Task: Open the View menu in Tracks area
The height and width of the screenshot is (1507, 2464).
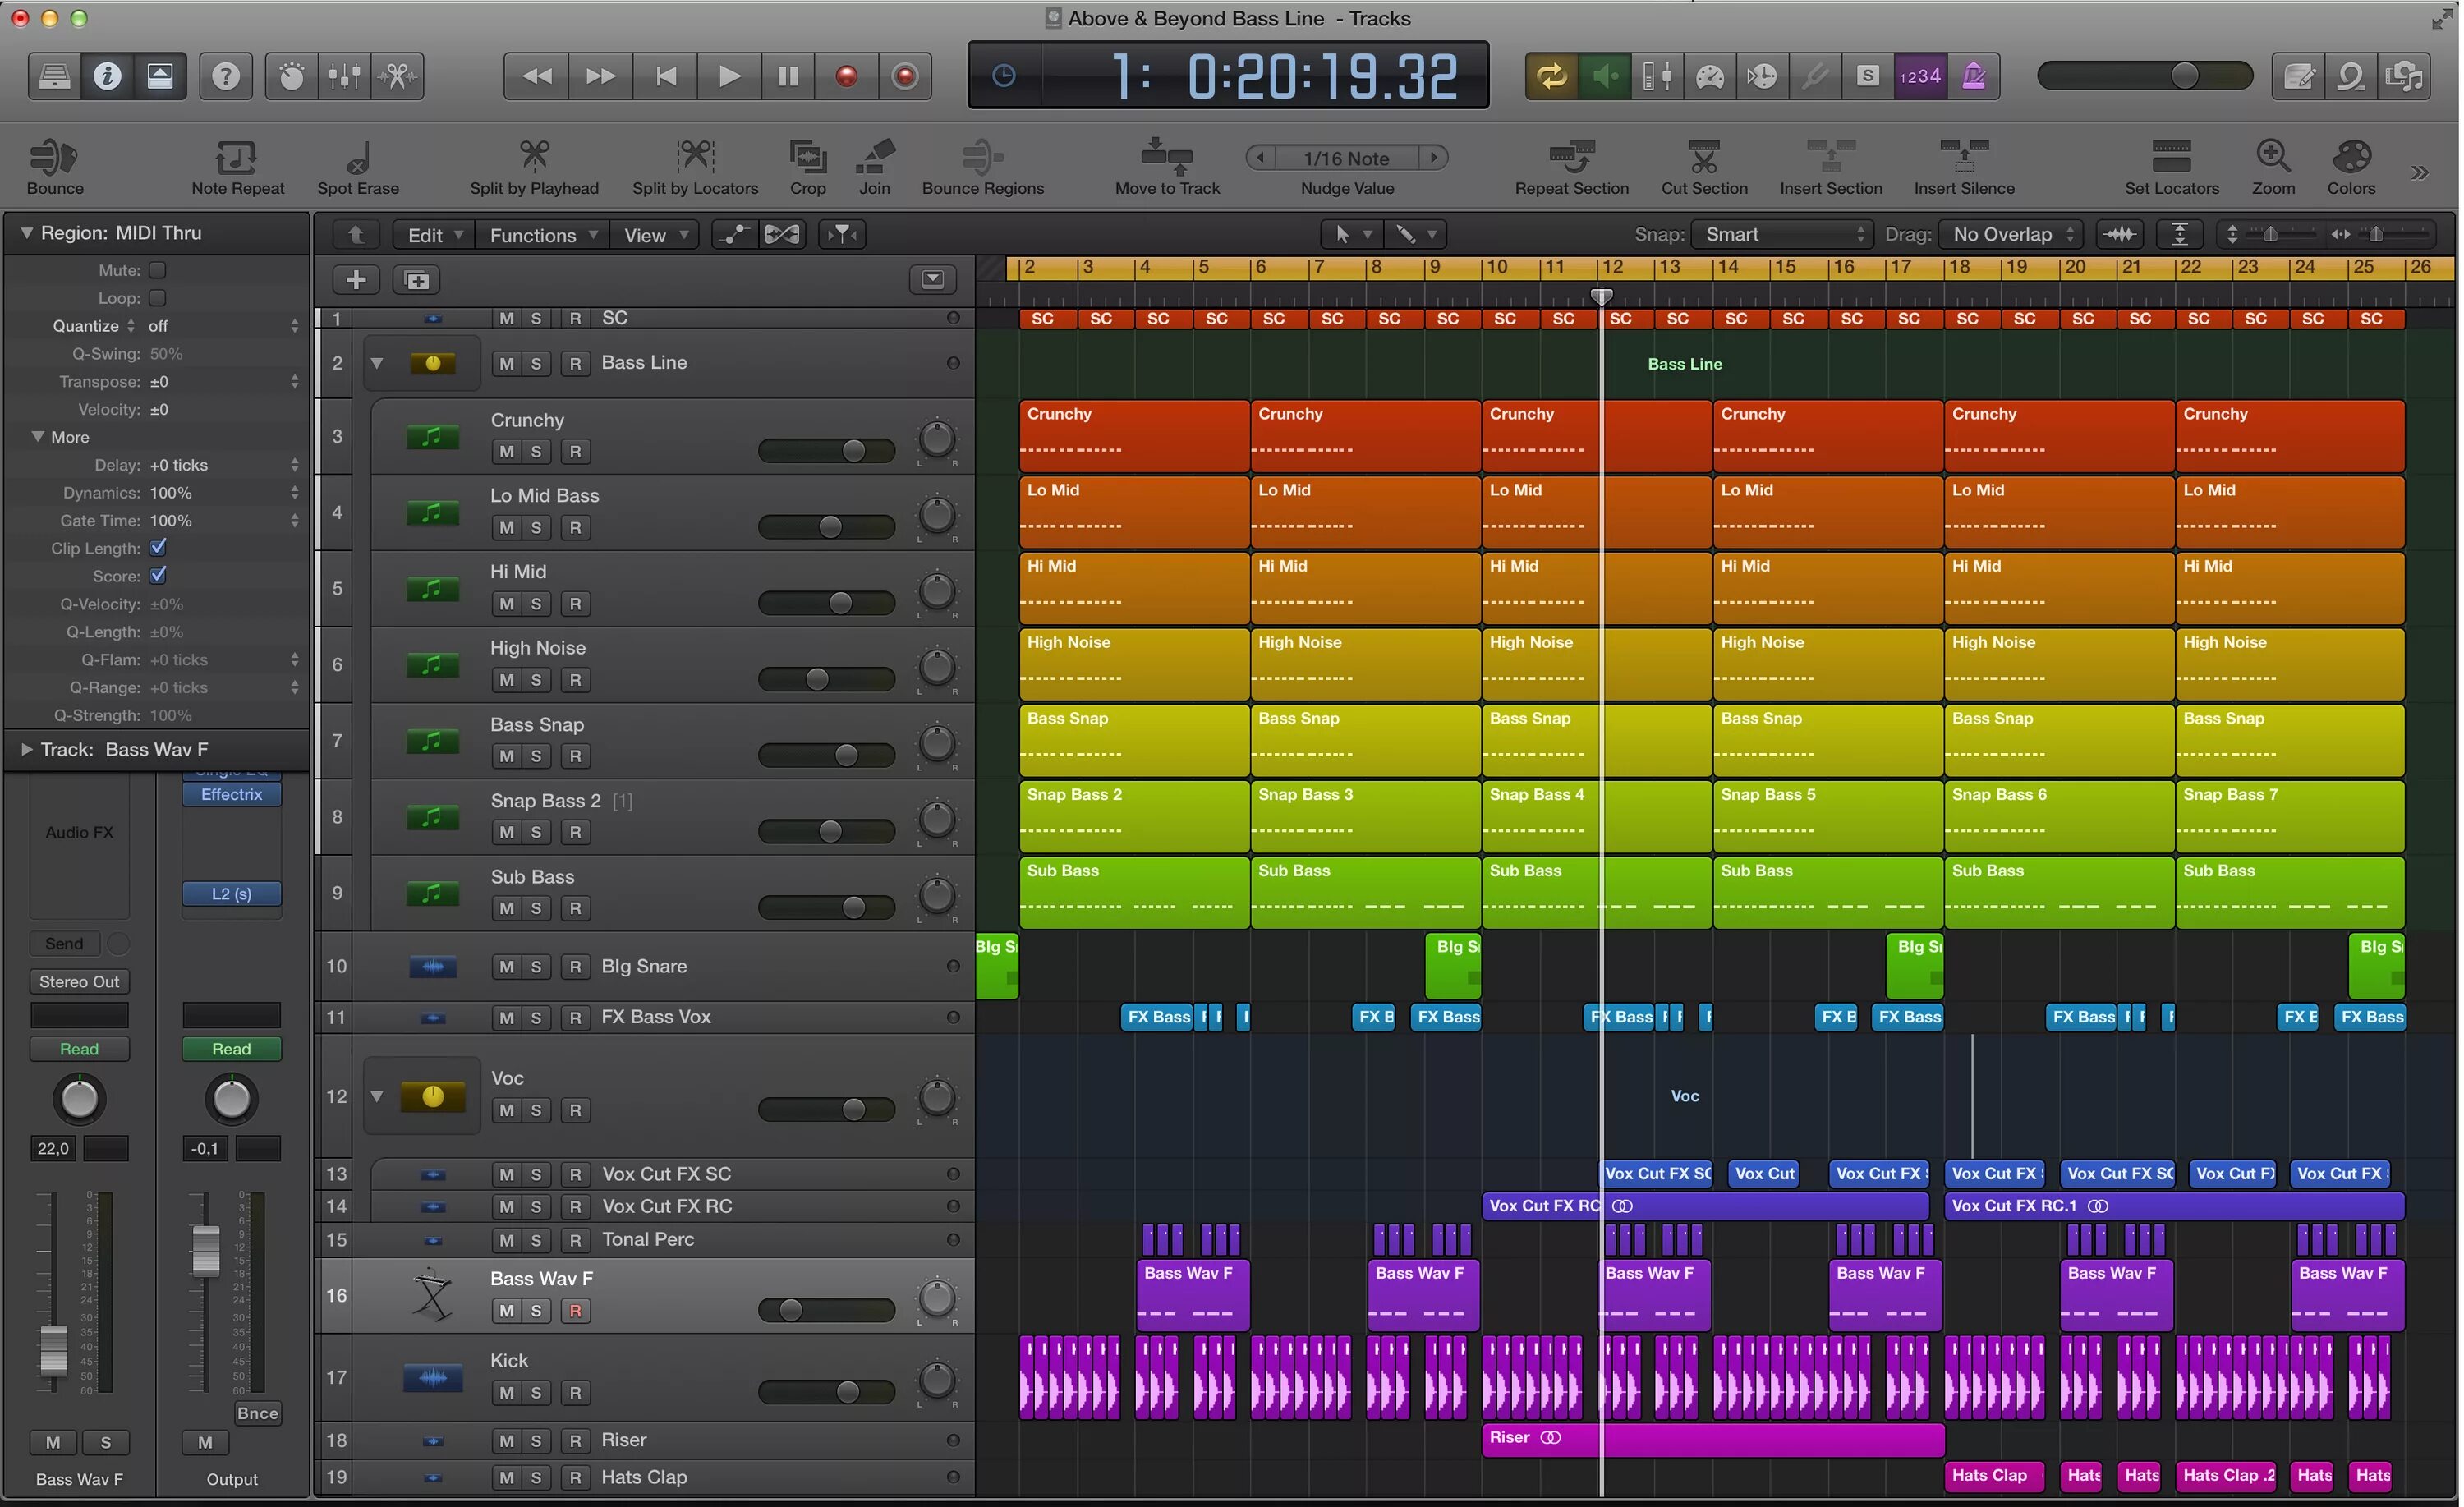Action: [x=654, y=235]
